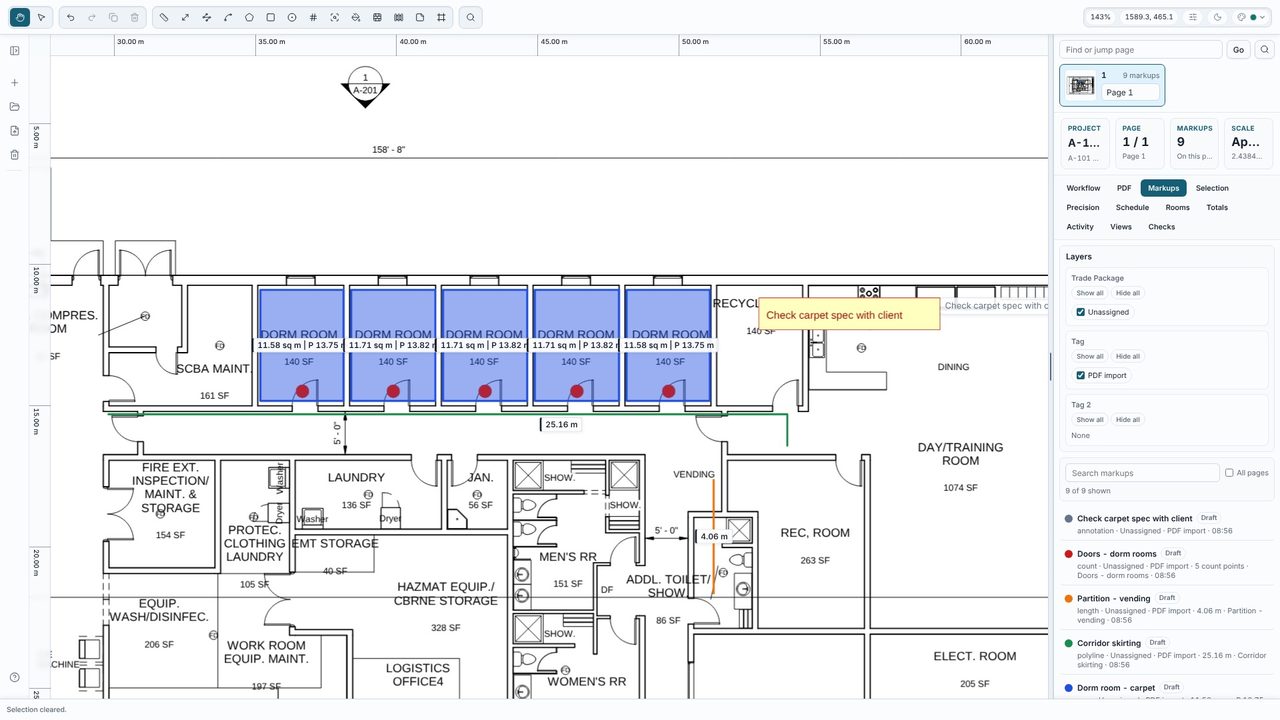Choose the circle-with-dot count tool
This screenshot has width=1280, height=720.
tap(292, 17)
